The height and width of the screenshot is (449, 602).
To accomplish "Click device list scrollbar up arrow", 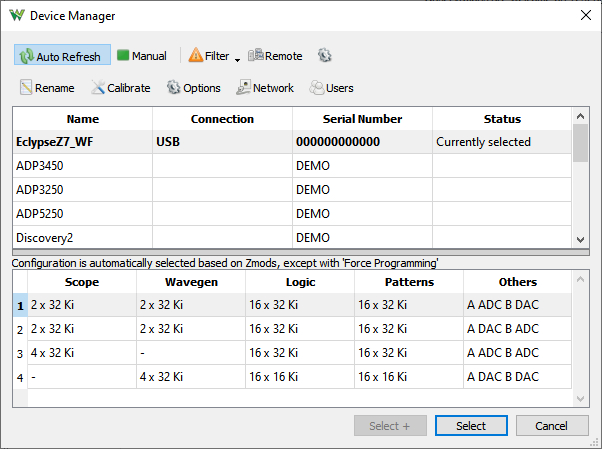I will click(580, 116).
